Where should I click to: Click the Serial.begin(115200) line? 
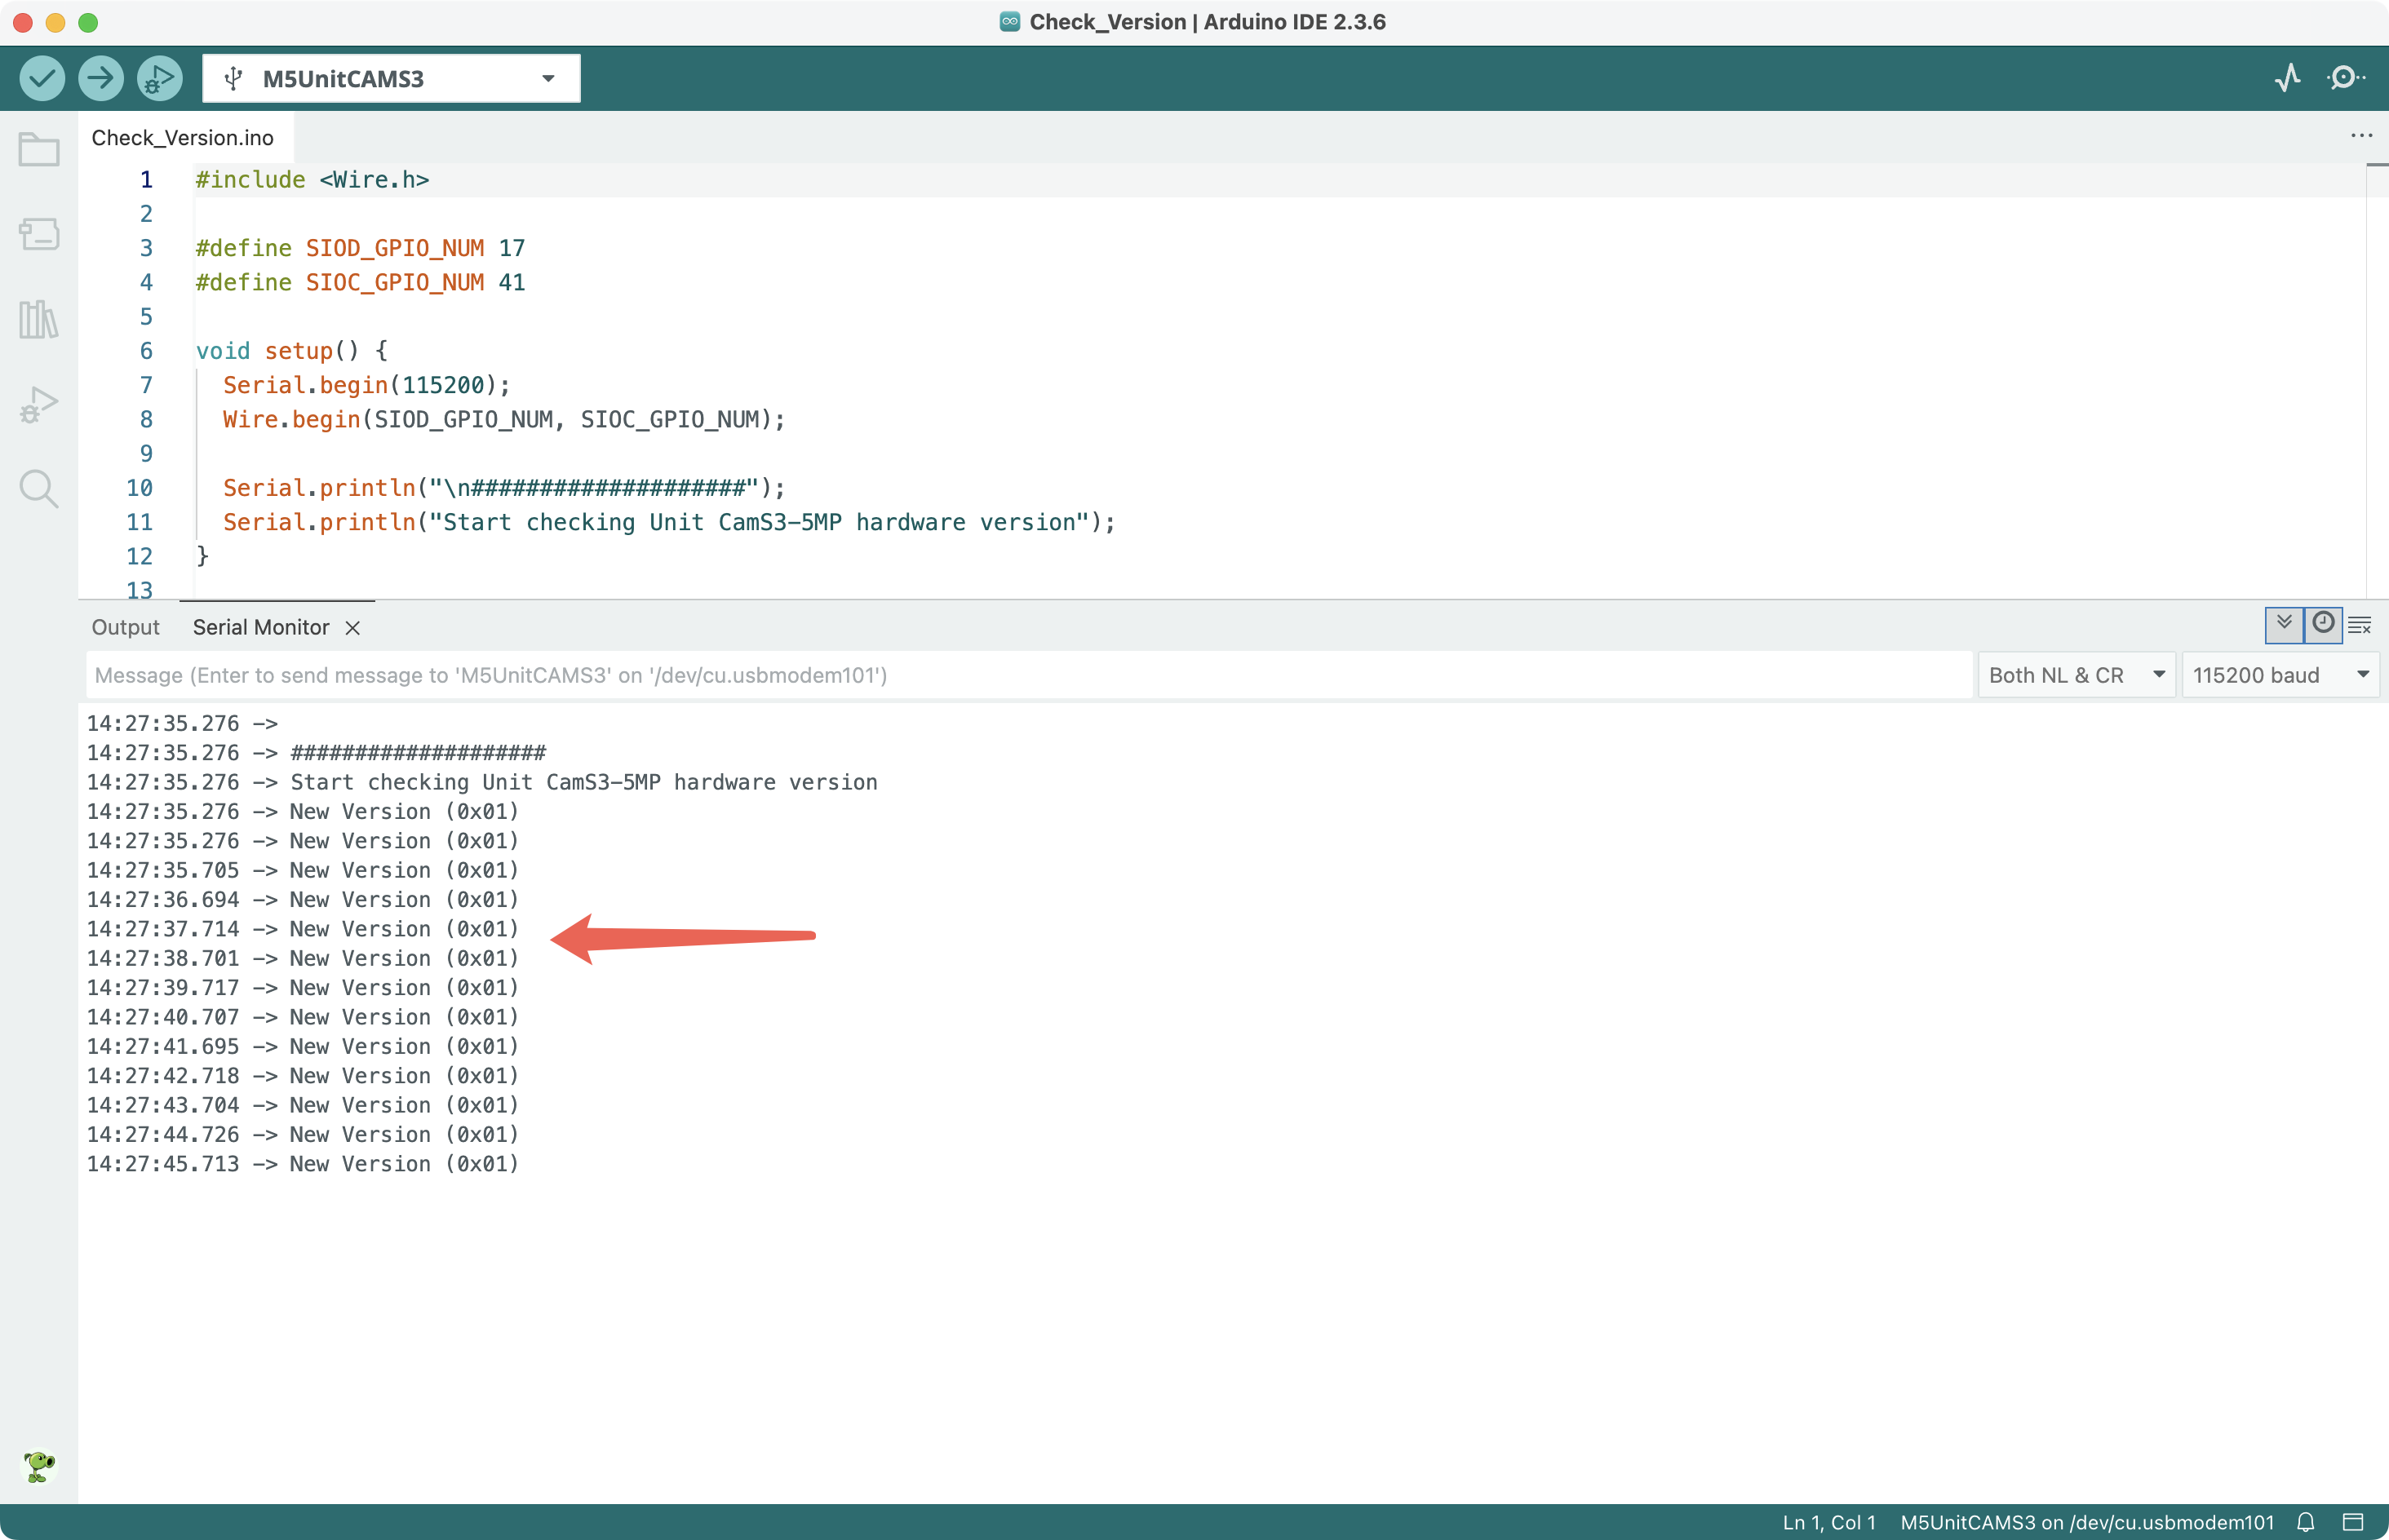point(366,385)
